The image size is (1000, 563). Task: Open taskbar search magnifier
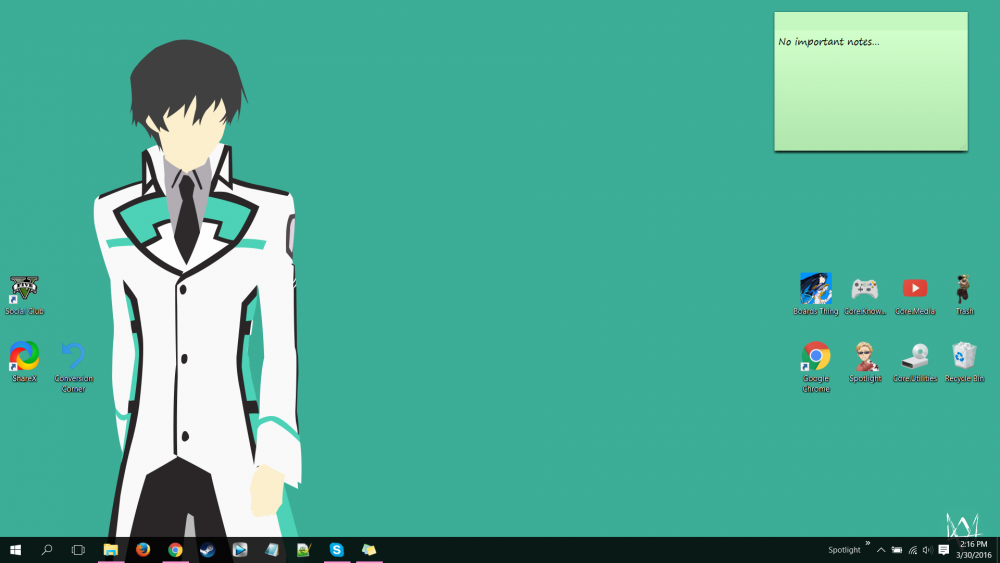pos(47,550)
